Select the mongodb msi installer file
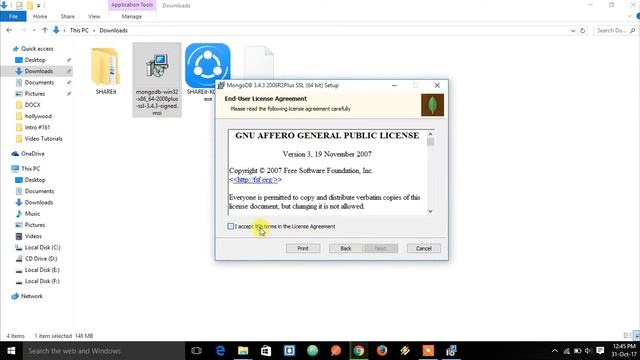The image size is (640, 360). (157, 80)
